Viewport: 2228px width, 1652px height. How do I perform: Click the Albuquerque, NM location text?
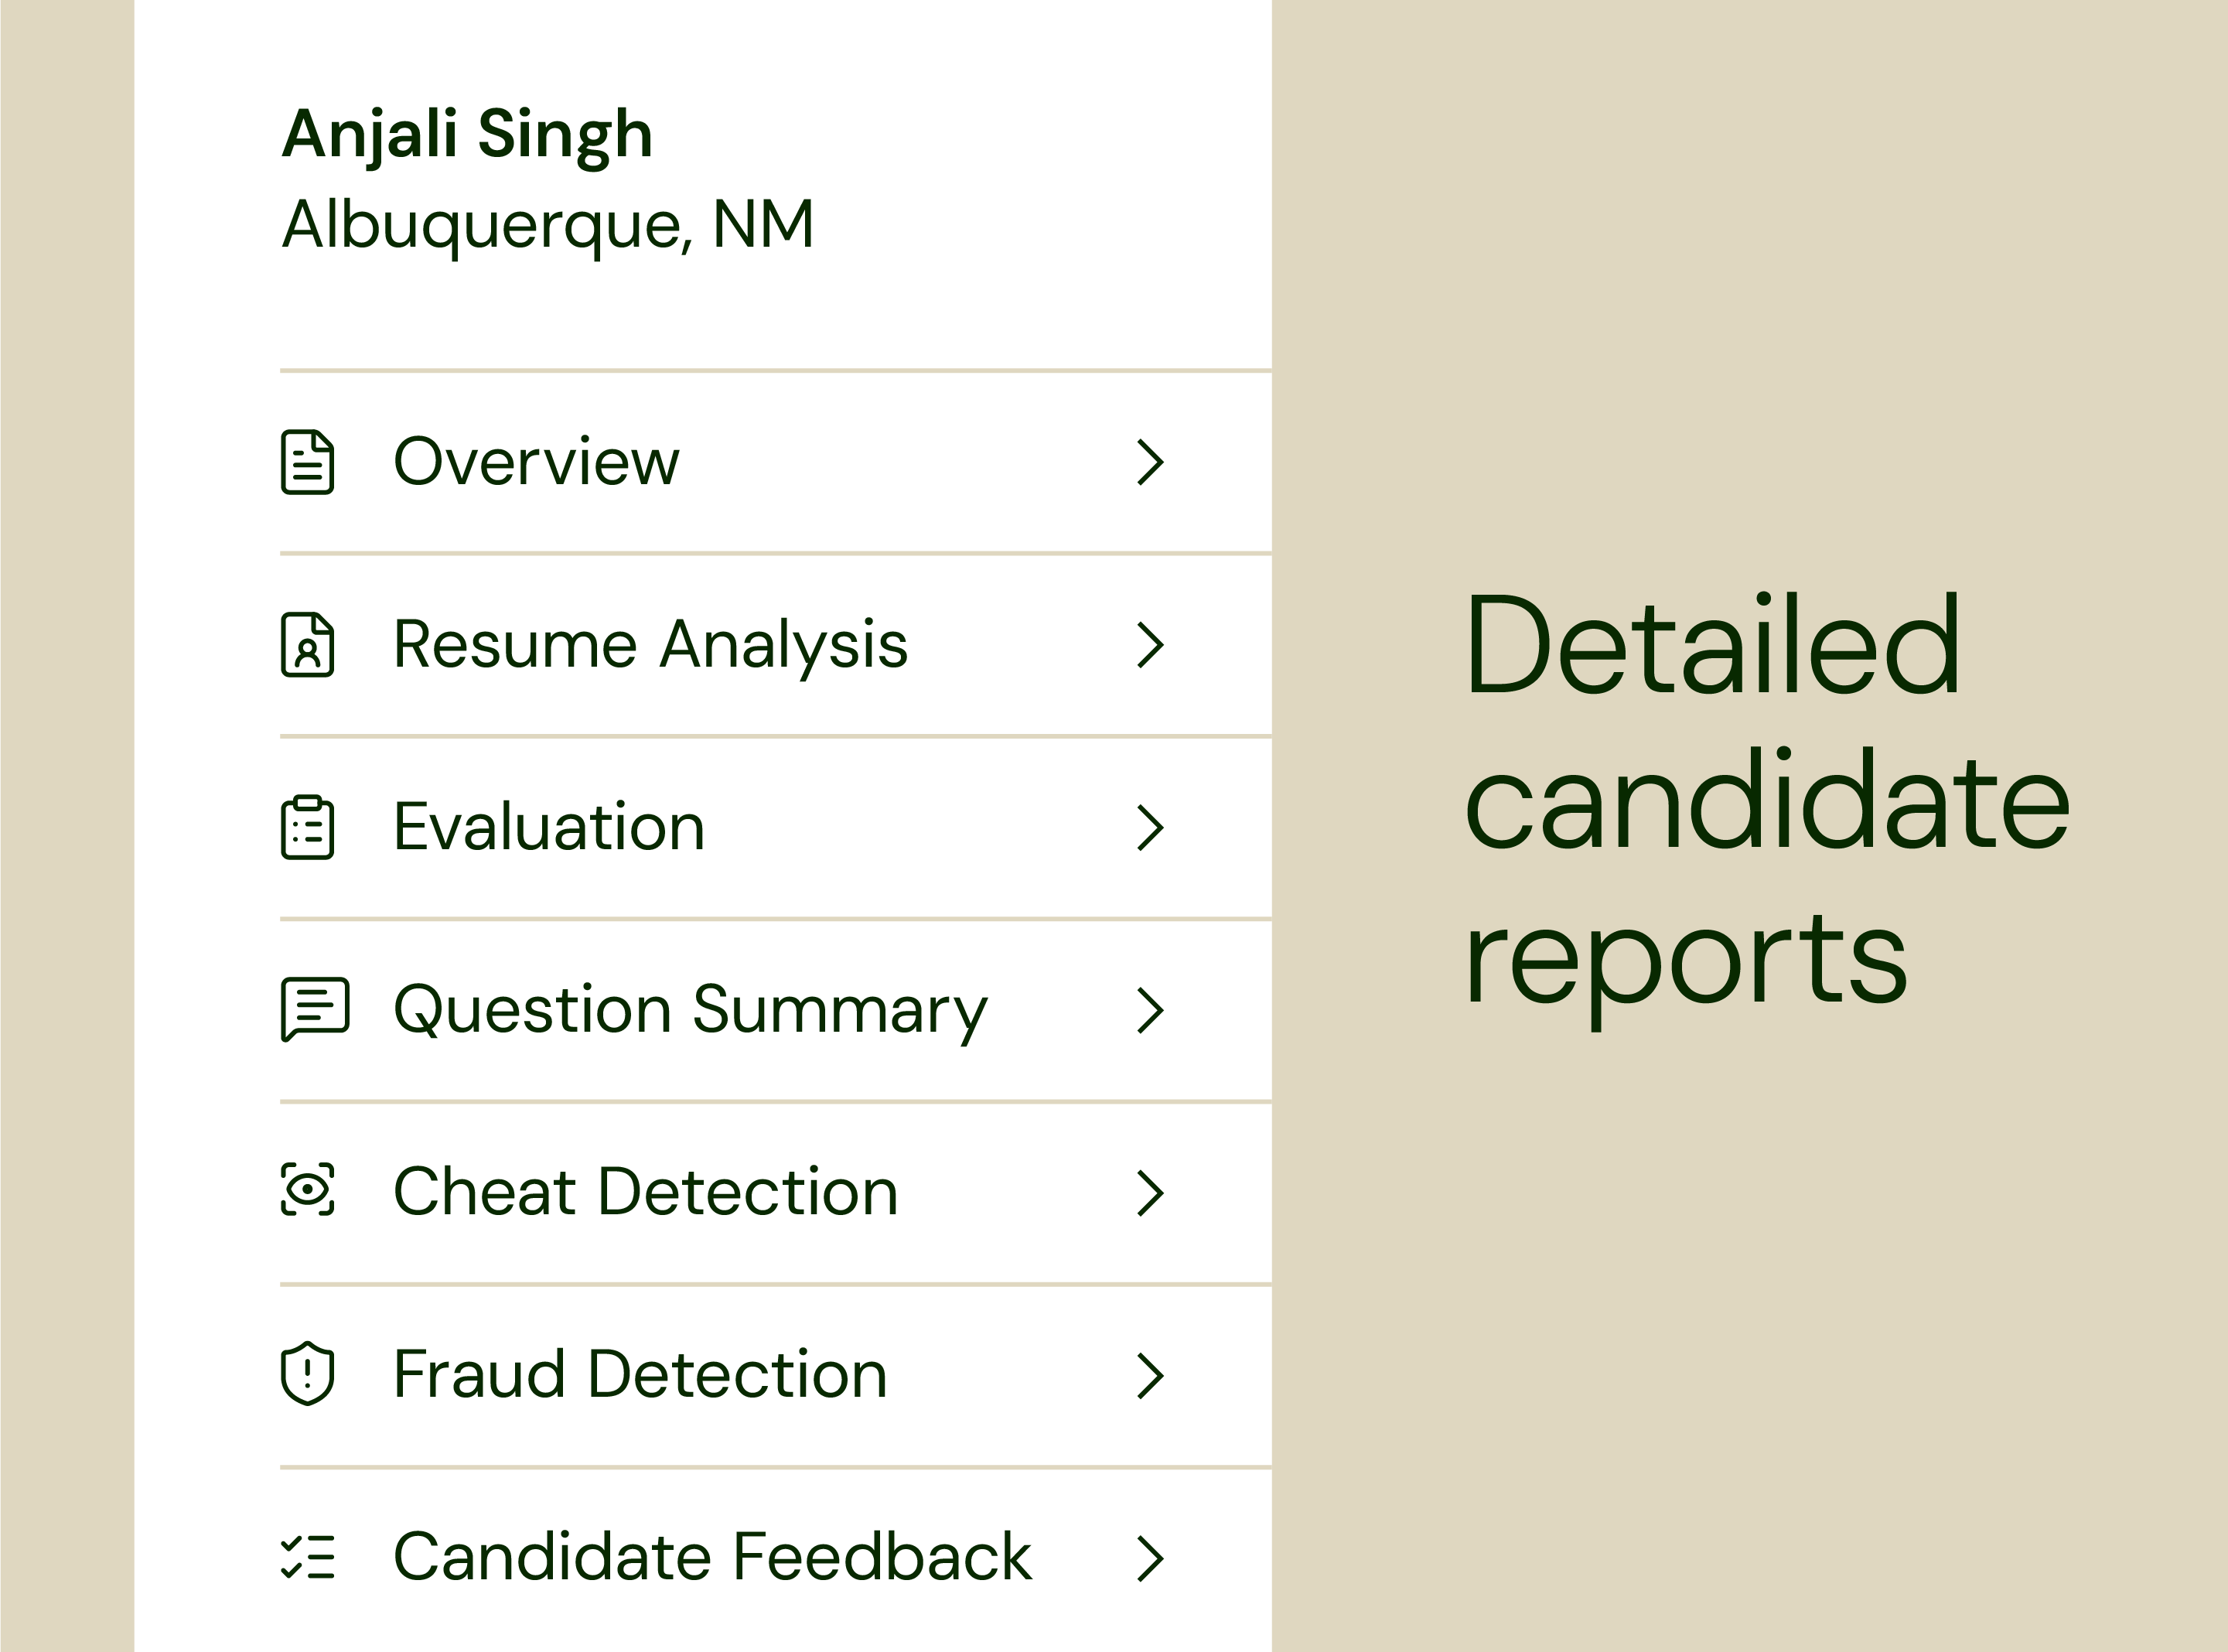coord(548,225)
